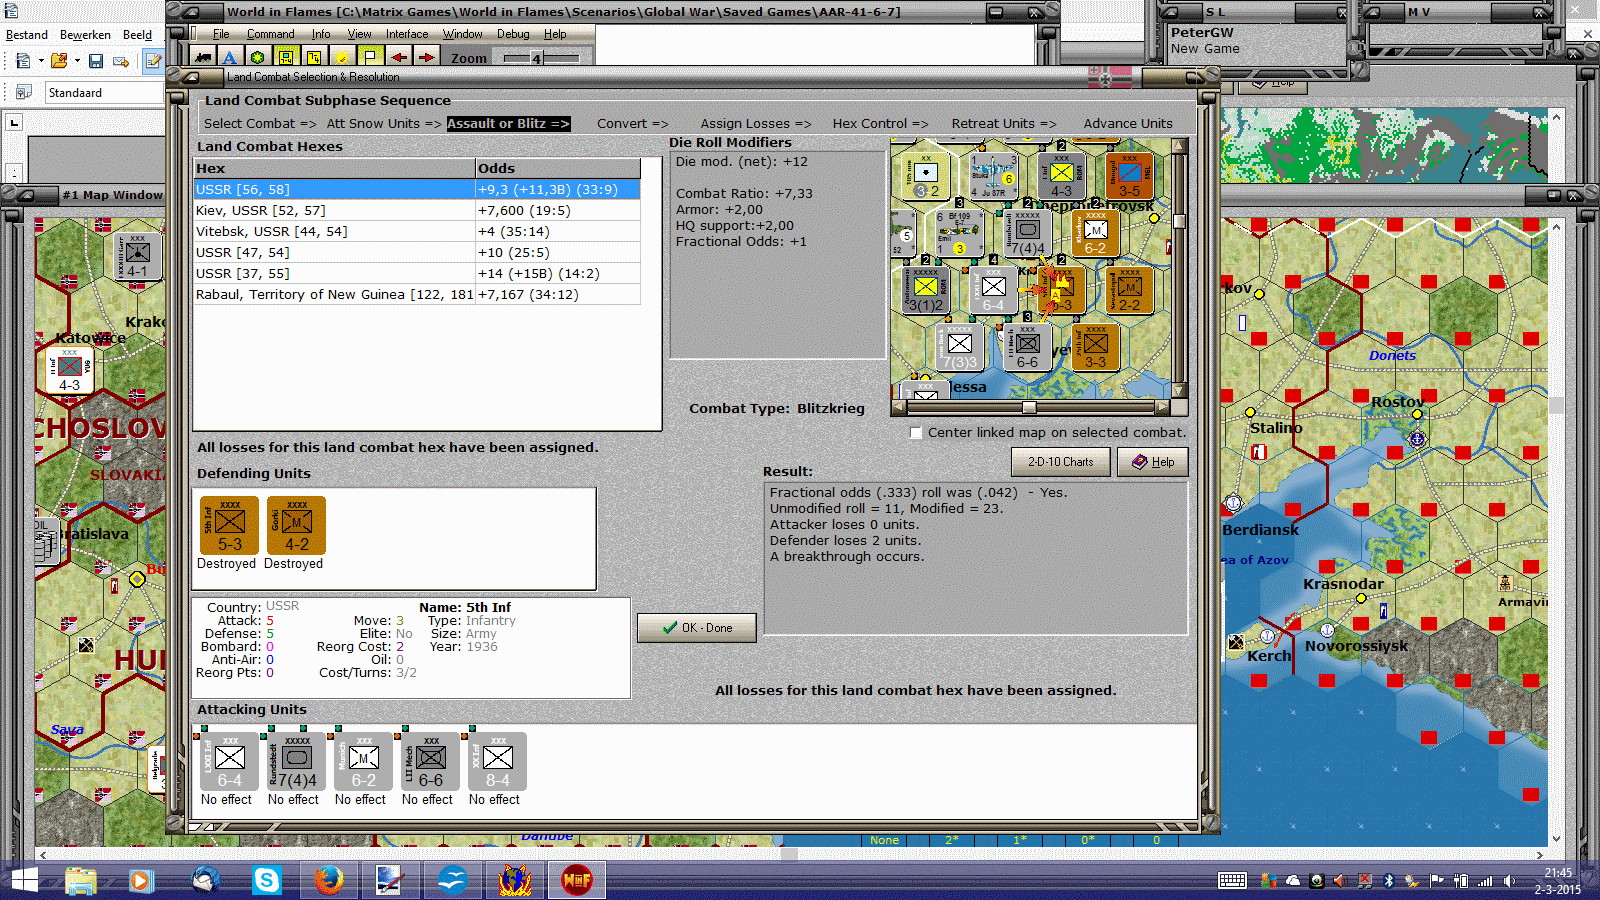Select the 8-4 infantry attacking unit

(x=497, y=761)
